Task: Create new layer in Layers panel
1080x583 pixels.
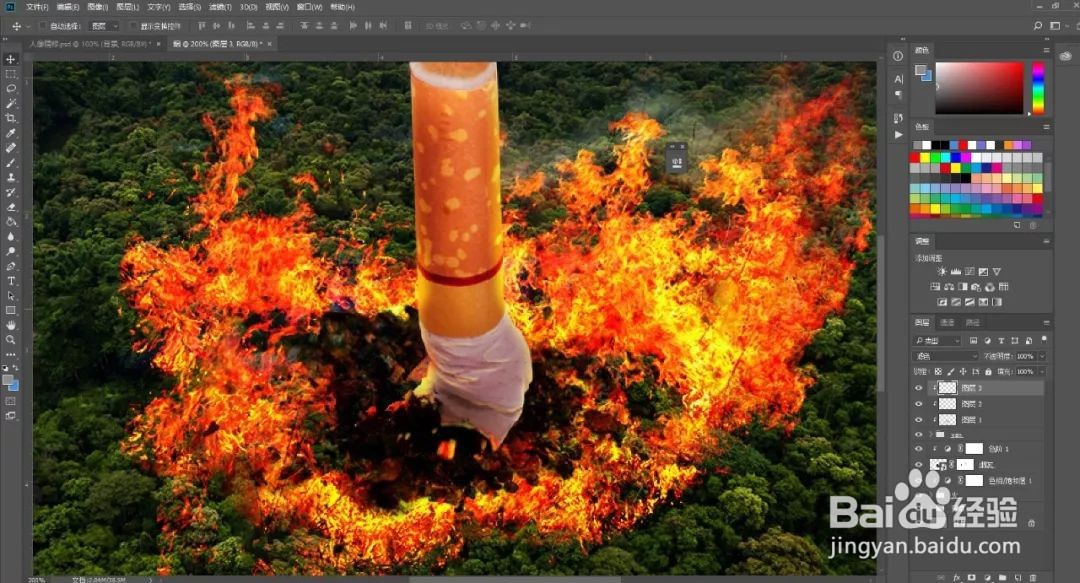Action: (x=1017, y=577)
